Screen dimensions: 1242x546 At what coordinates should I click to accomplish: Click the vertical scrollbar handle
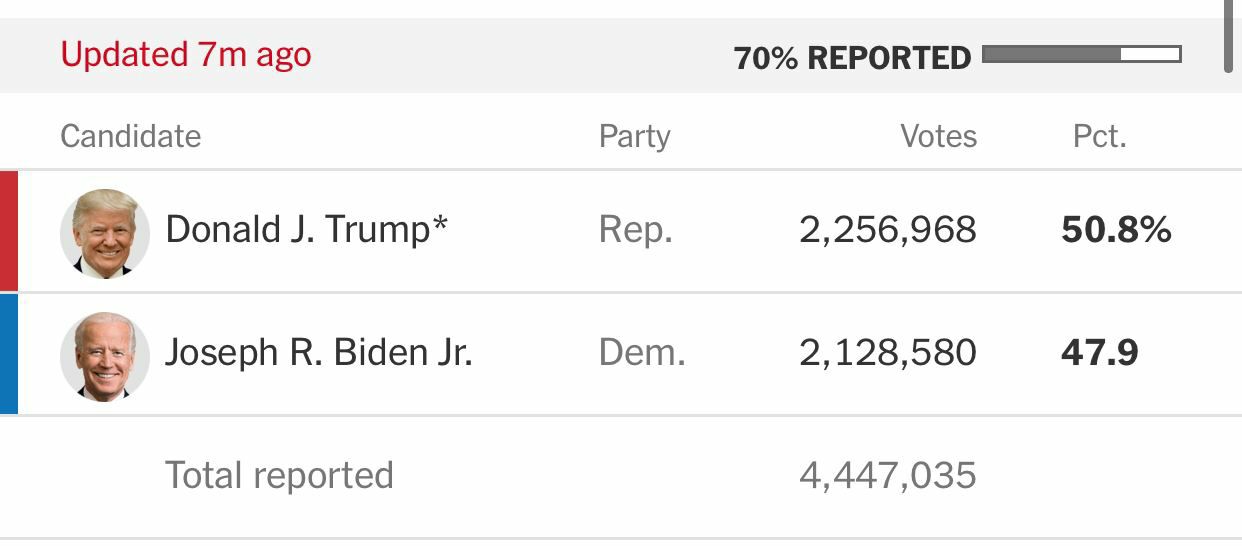1229,36
